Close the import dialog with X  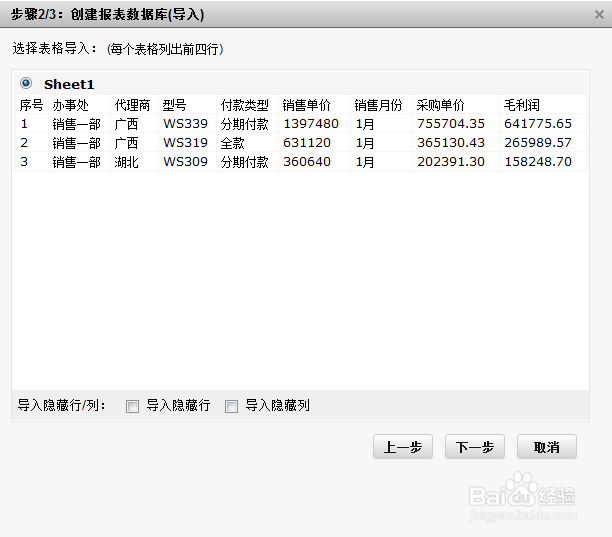pyautogui.click(x=599, y=15)
